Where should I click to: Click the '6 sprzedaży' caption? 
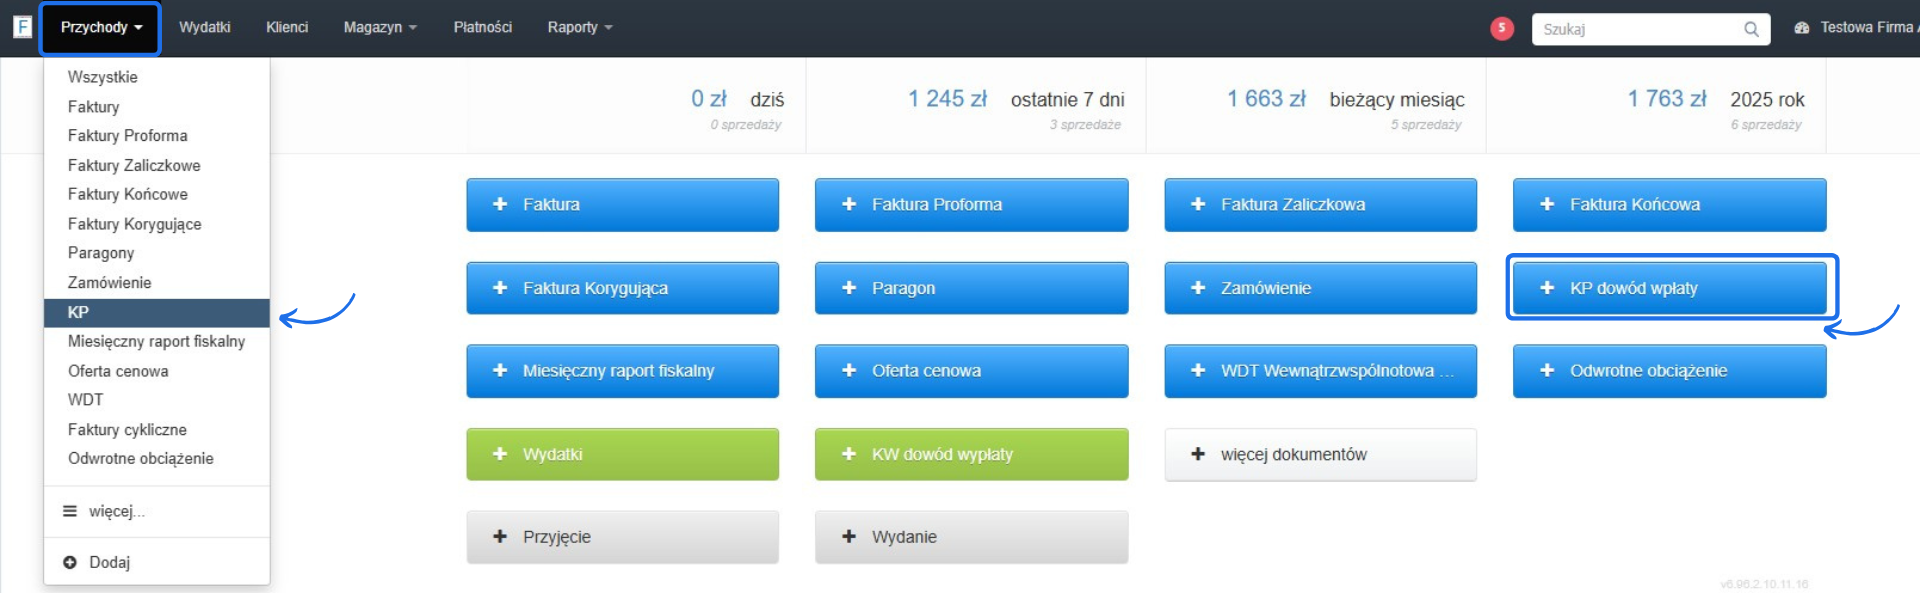click(1766, 125)
